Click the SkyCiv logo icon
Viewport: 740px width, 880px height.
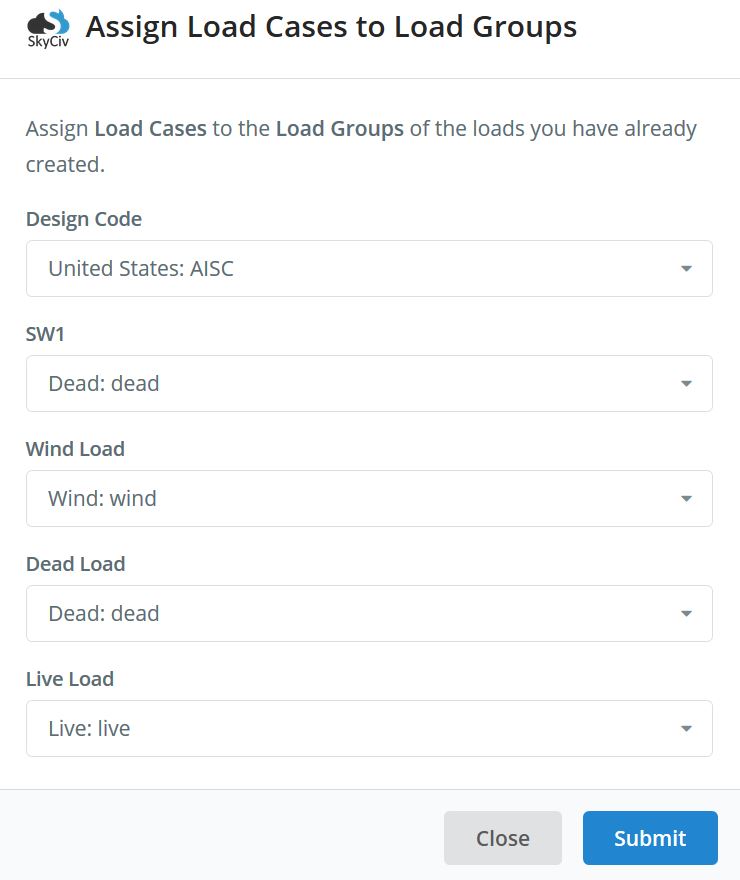(x=48, y=29)
